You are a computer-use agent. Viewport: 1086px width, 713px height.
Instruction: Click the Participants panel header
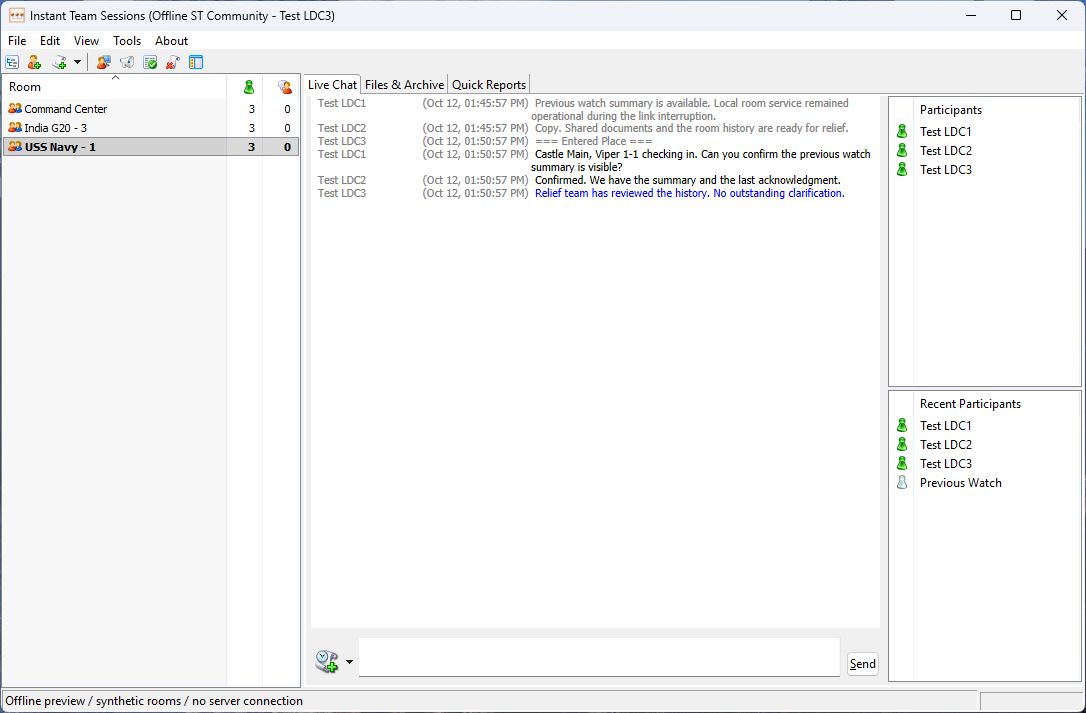[950, 109]
